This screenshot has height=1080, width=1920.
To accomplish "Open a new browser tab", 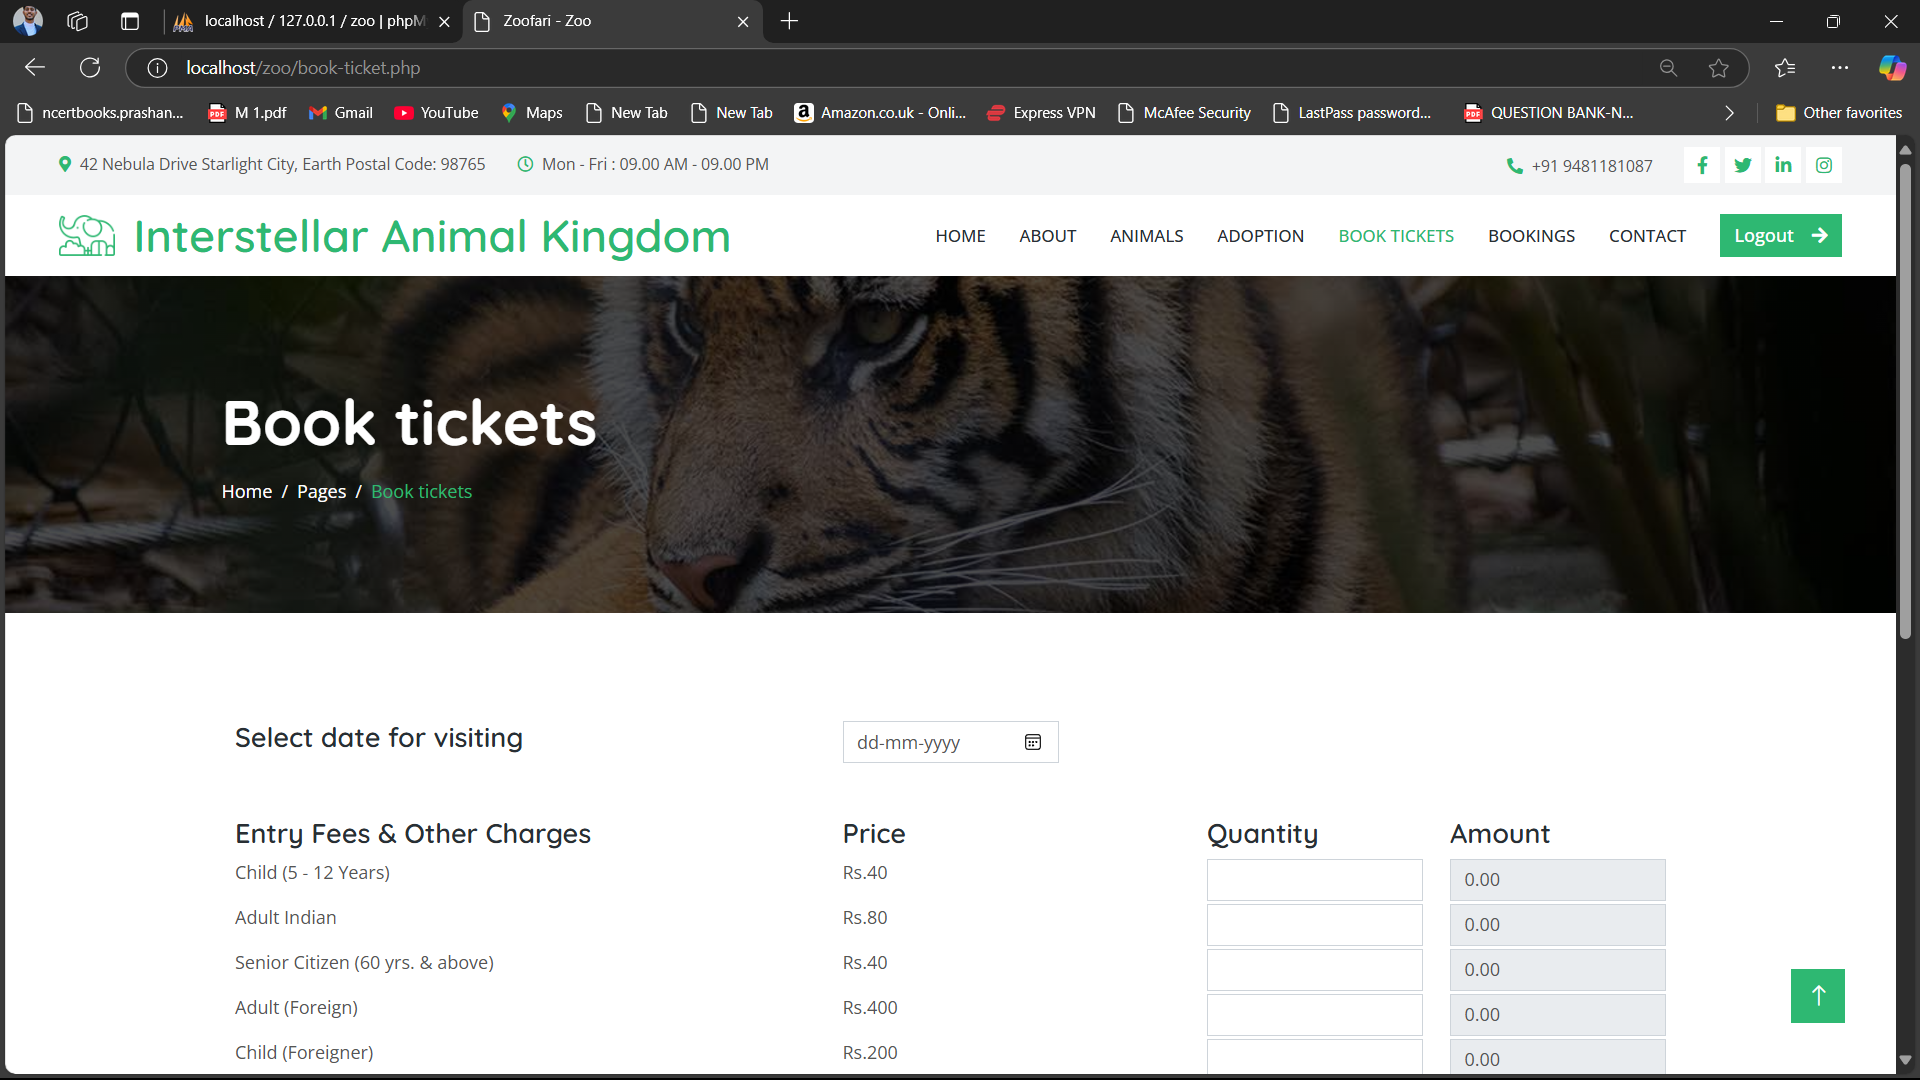I will (789, 21).
